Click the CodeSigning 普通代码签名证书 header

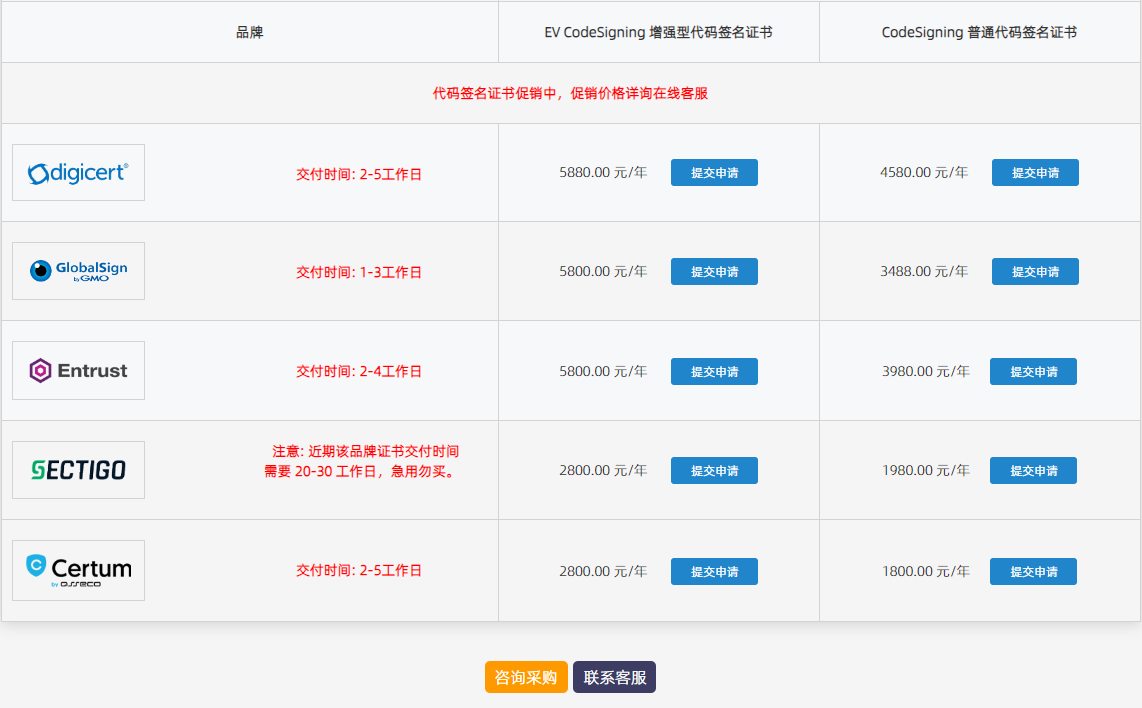click(x=979, y=32)
